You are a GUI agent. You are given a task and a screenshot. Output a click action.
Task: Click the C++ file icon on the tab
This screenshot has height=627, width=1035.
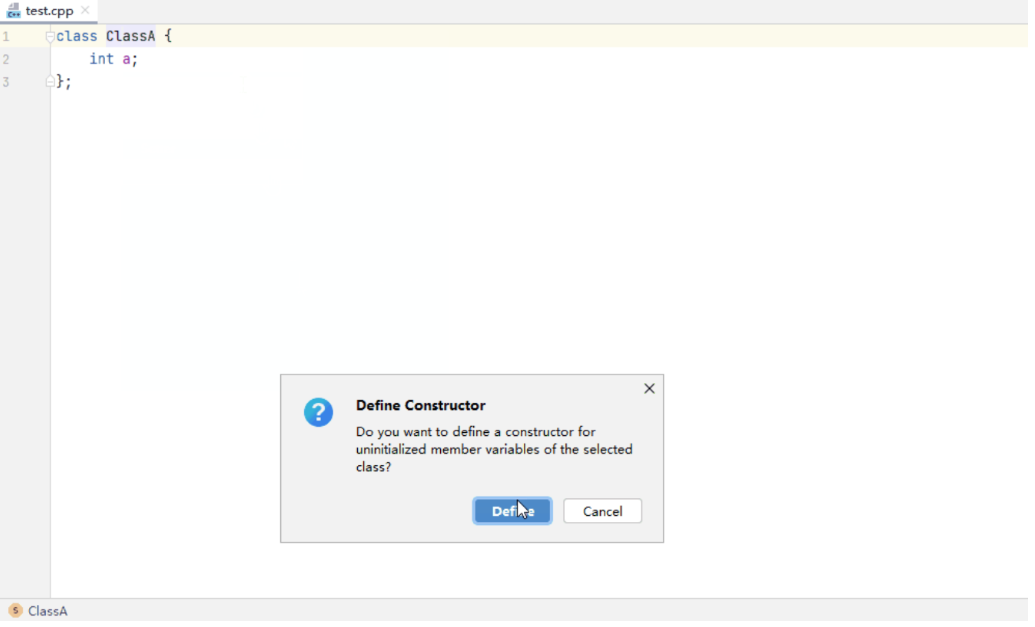tap(14, 11)
